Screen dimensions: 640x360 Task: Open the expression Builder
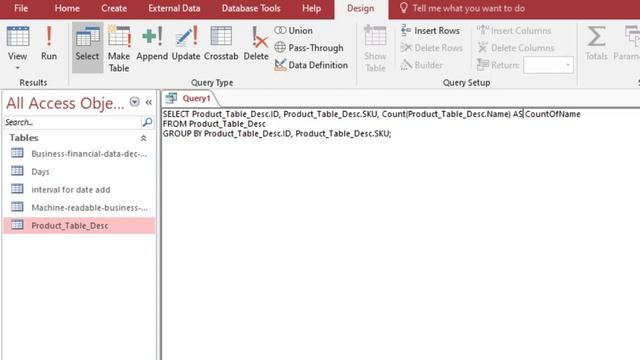point(422,65)
